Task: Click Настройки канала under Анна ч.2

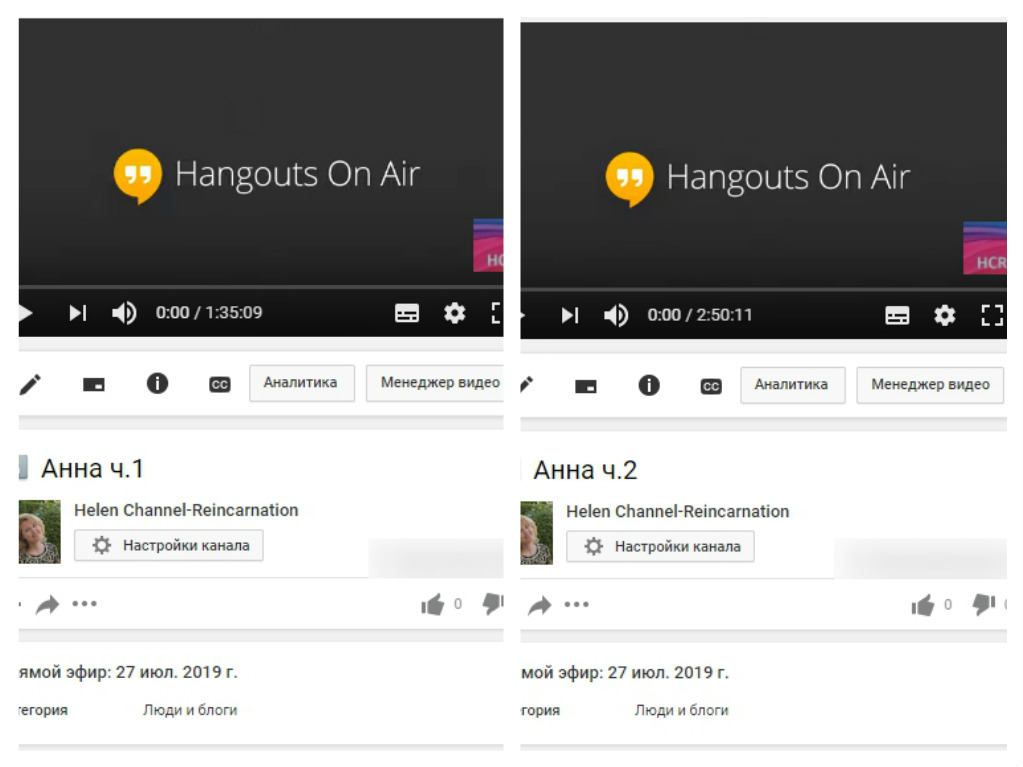Action: click(660, 547)
